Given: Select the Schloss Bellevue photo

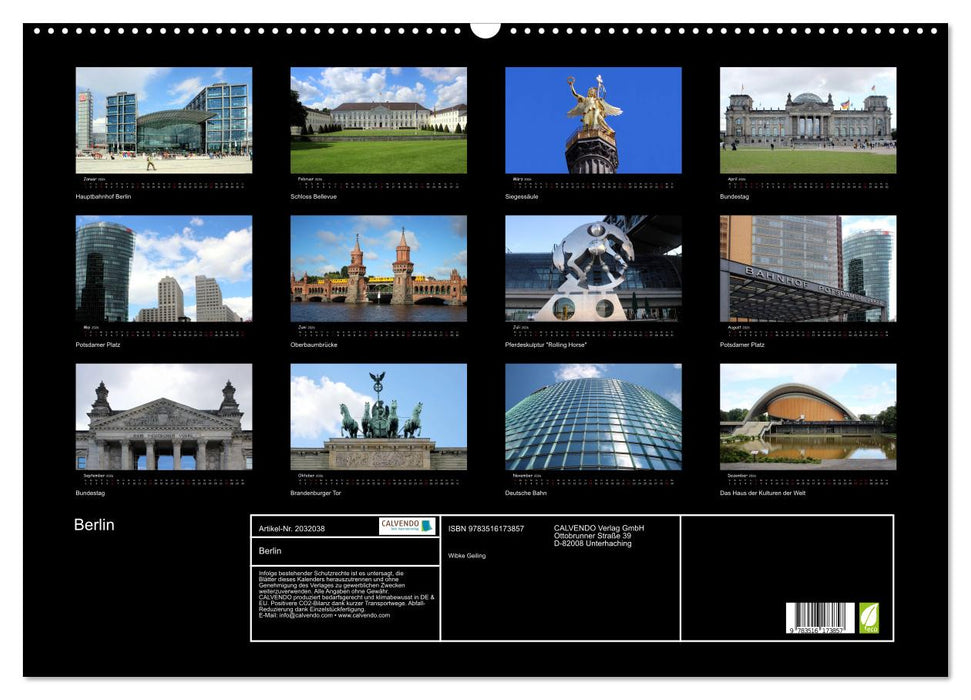Looking at the screenshot, I should pyautogui.click(x=378, y=120).
